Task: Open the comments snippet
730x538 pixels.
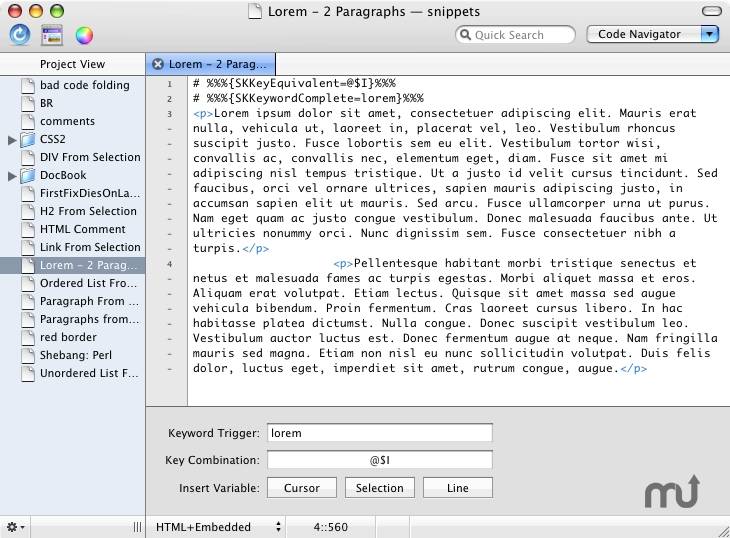Action: pos(68,121)
